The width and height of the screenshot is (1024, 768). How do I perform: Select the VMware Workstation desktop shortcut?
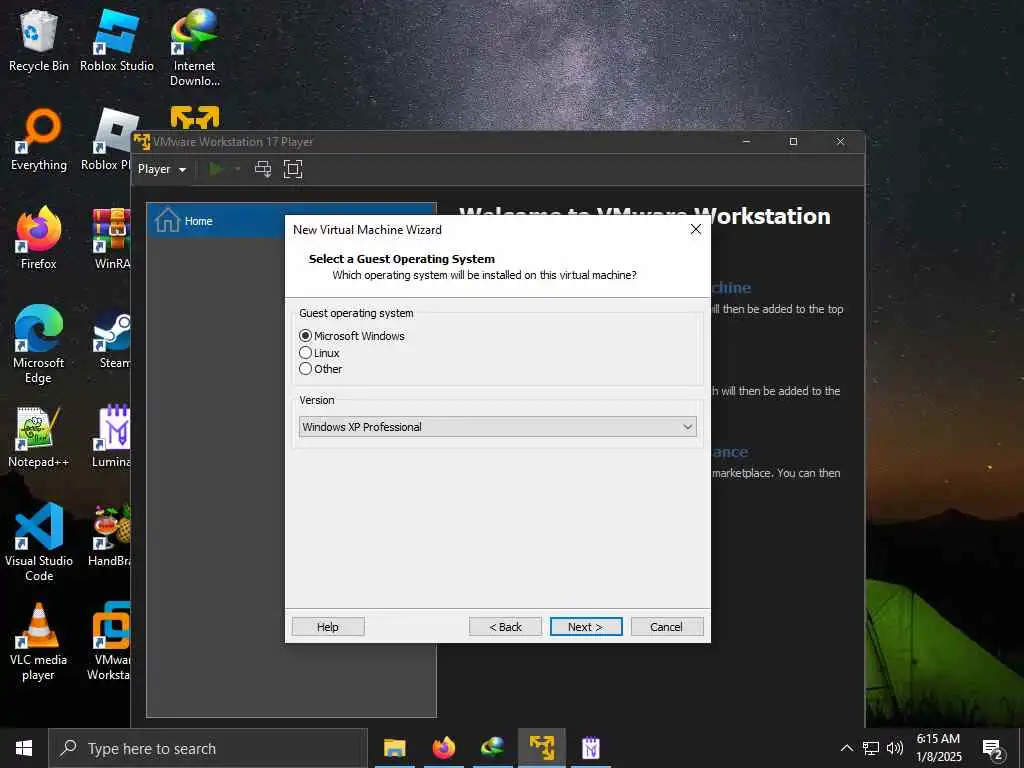click(109, 642)
